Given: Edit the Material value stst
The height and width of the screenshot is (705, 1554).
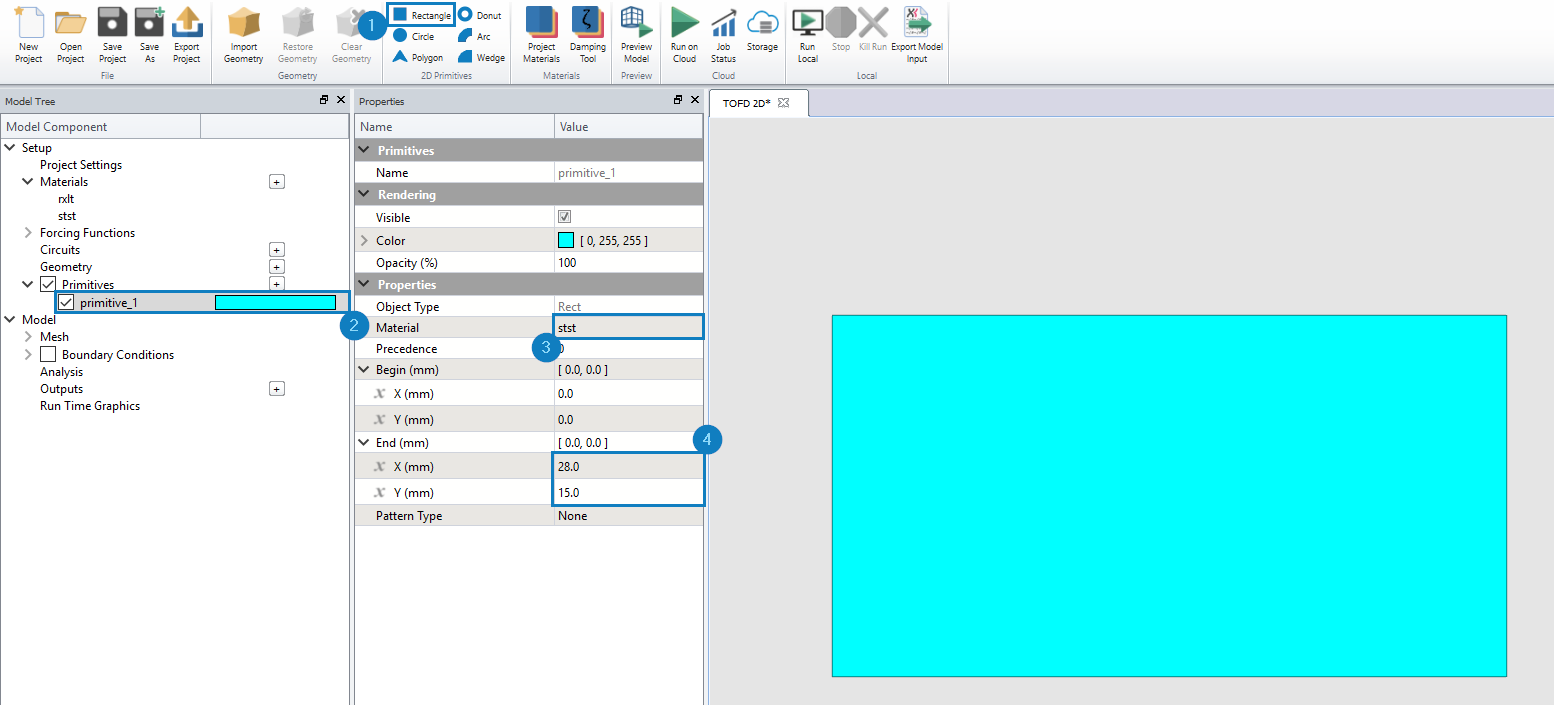Looking at the screenshot, I should (629, 327).
